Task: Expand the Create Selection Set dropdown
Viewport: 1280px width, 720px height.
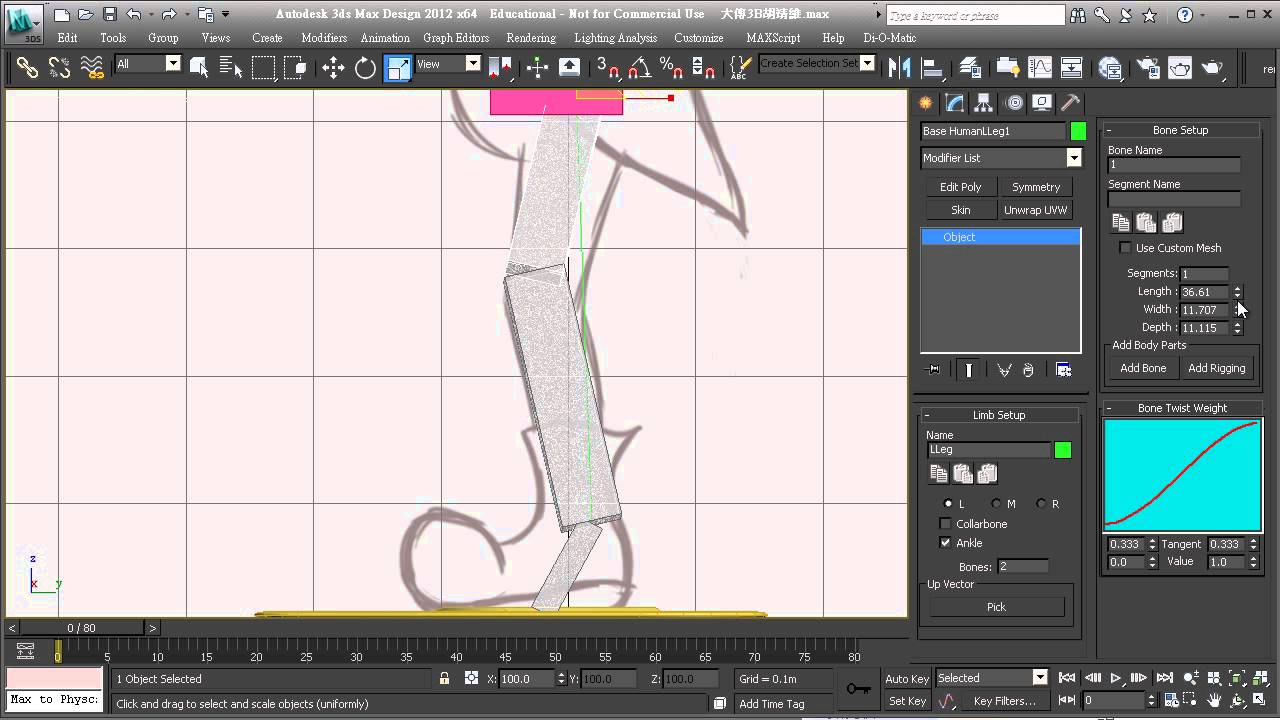Action: pos(867,63)
